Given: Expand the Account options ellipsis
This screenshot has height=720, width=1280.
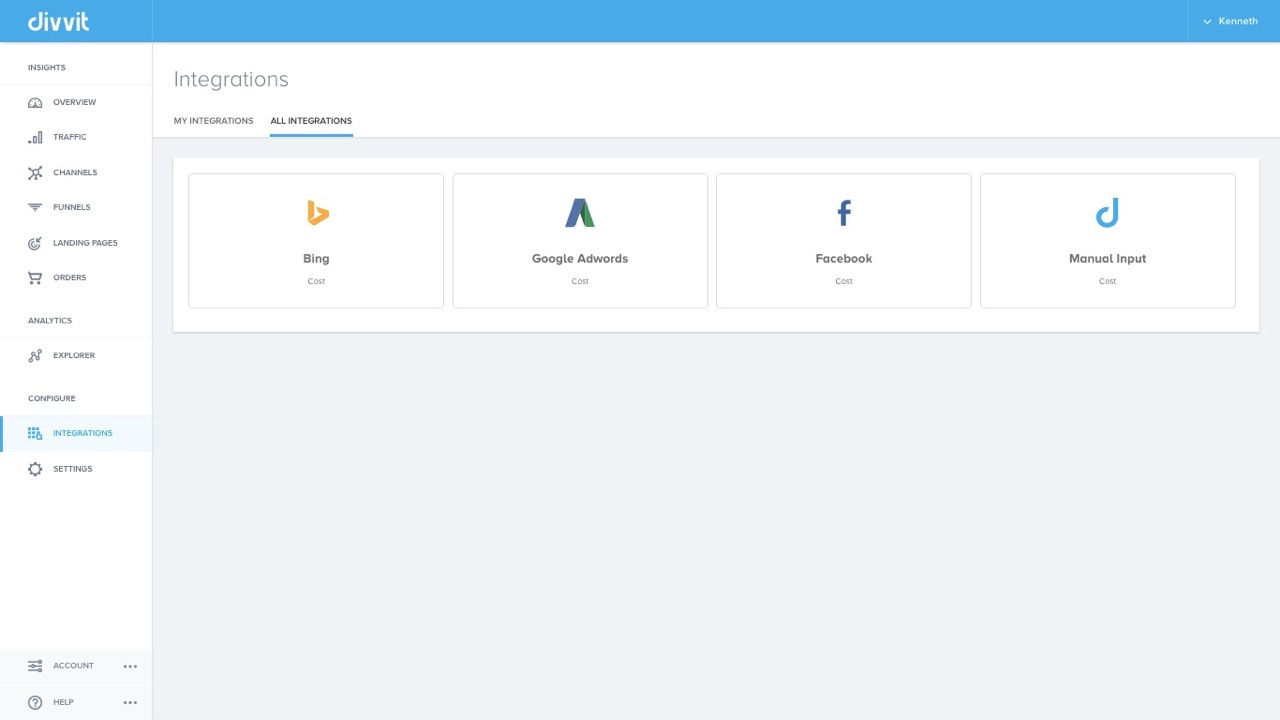Looking at the screenshot, I should coord(130,666).
